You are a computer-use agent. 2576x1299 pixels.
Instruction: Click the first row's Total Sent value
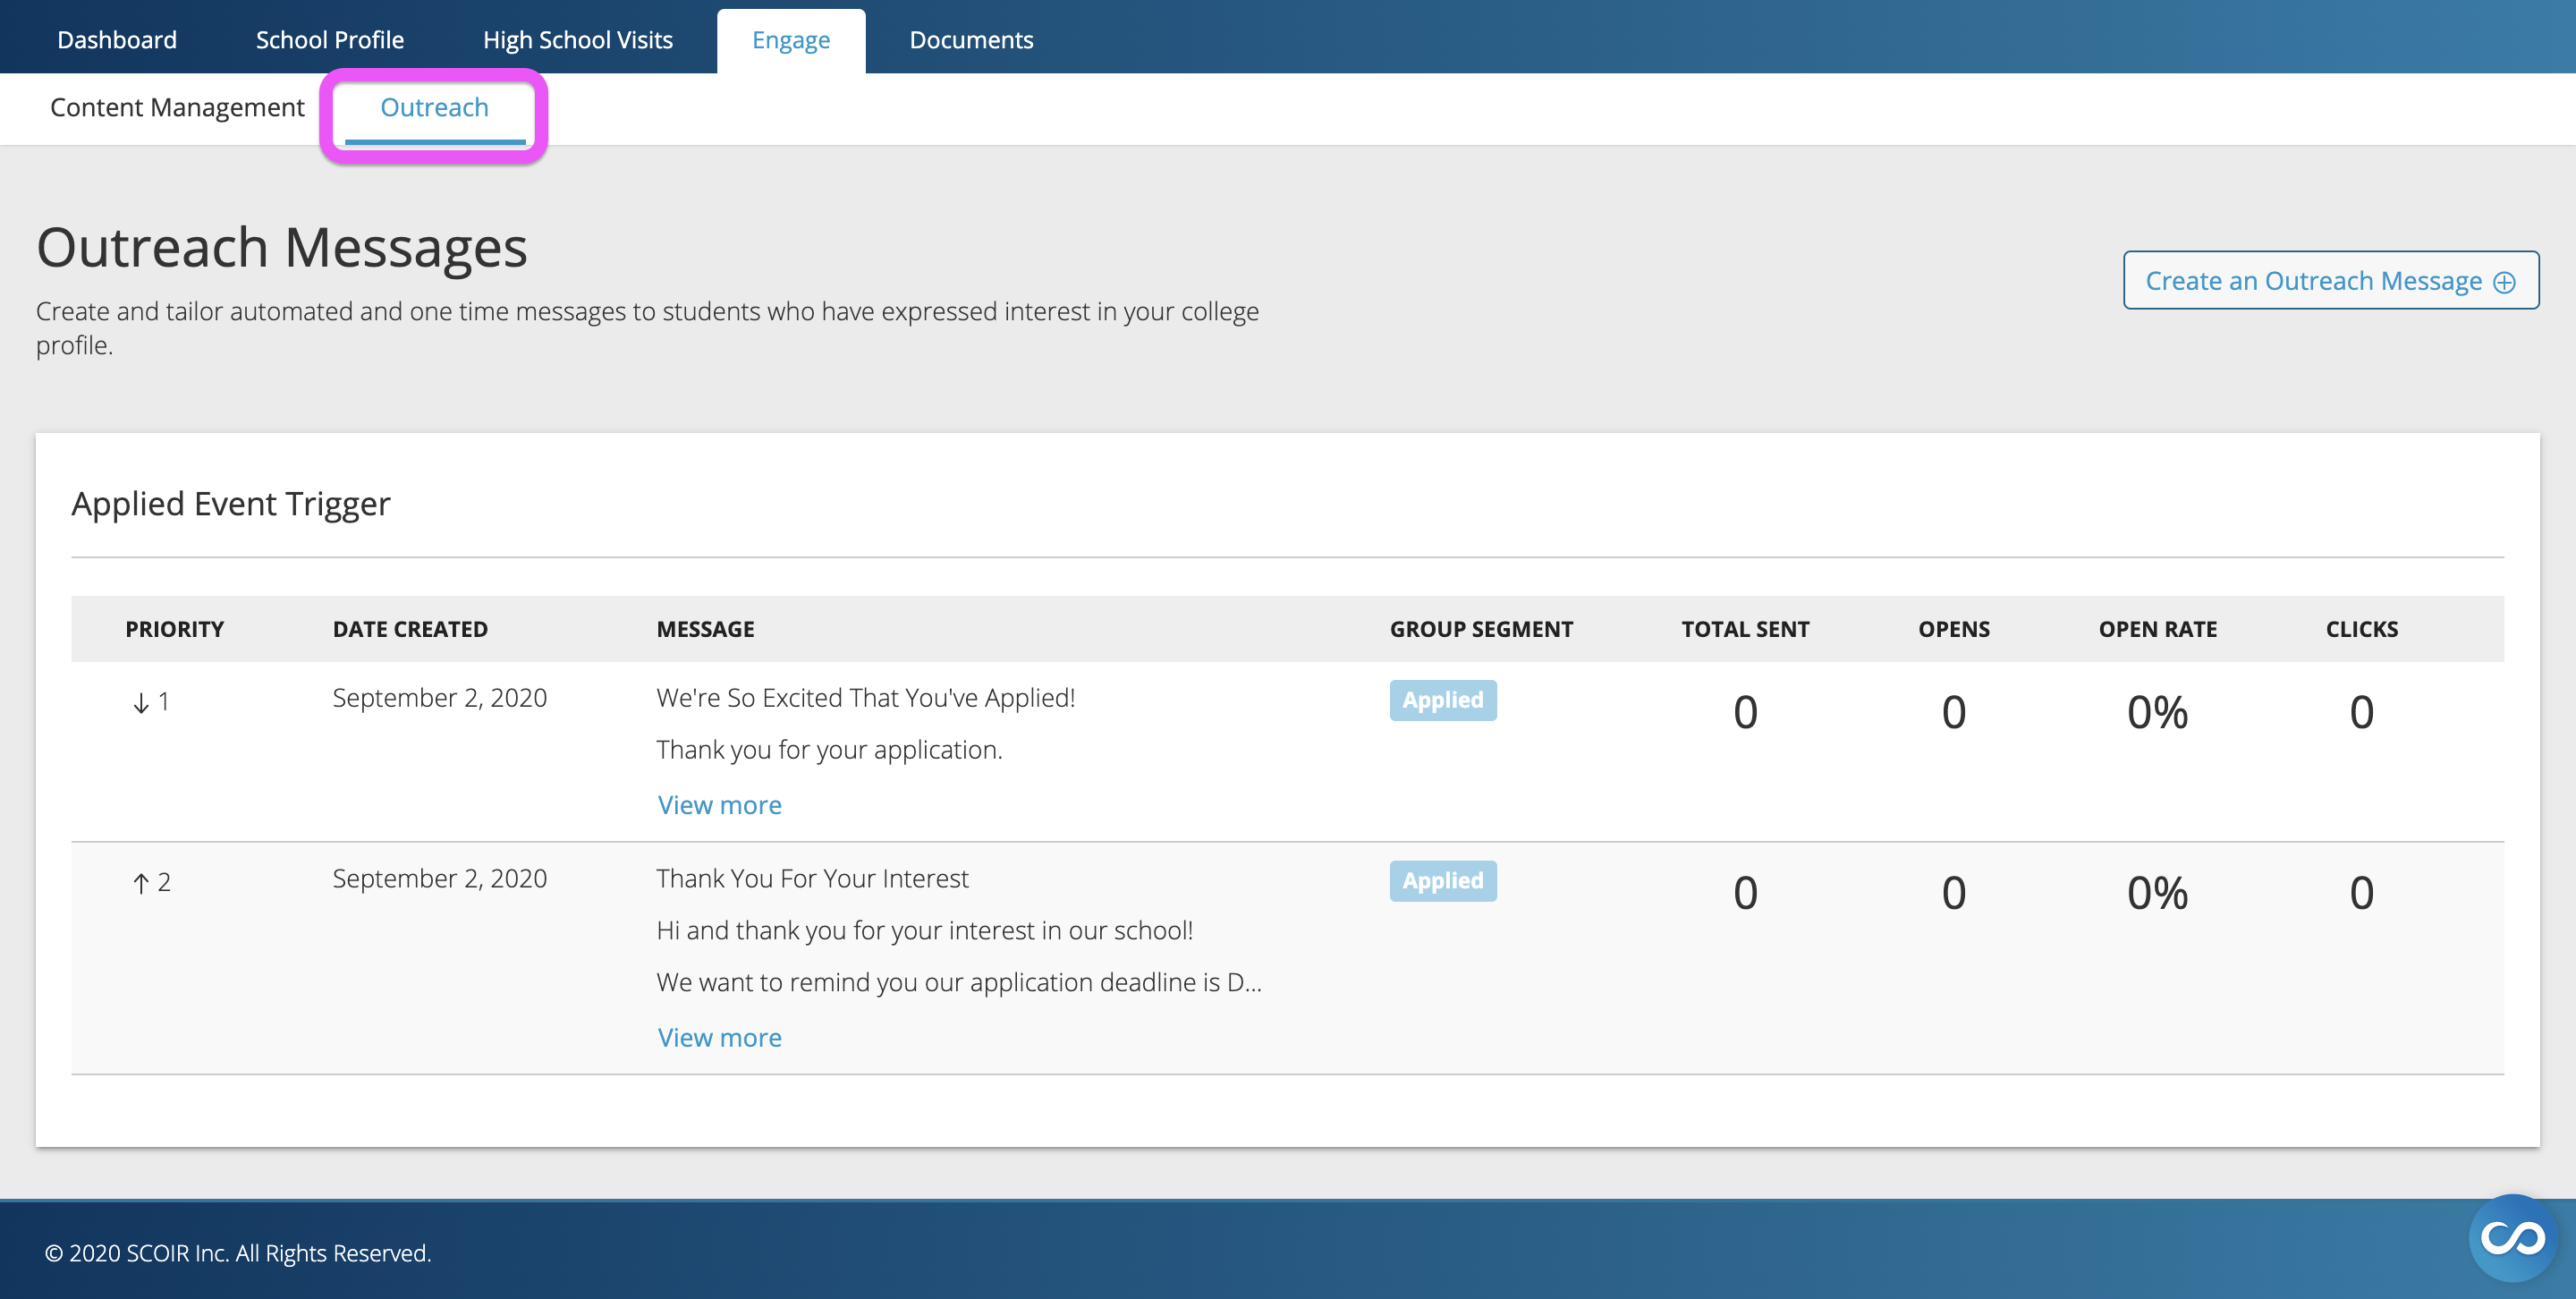[1745, 712]
